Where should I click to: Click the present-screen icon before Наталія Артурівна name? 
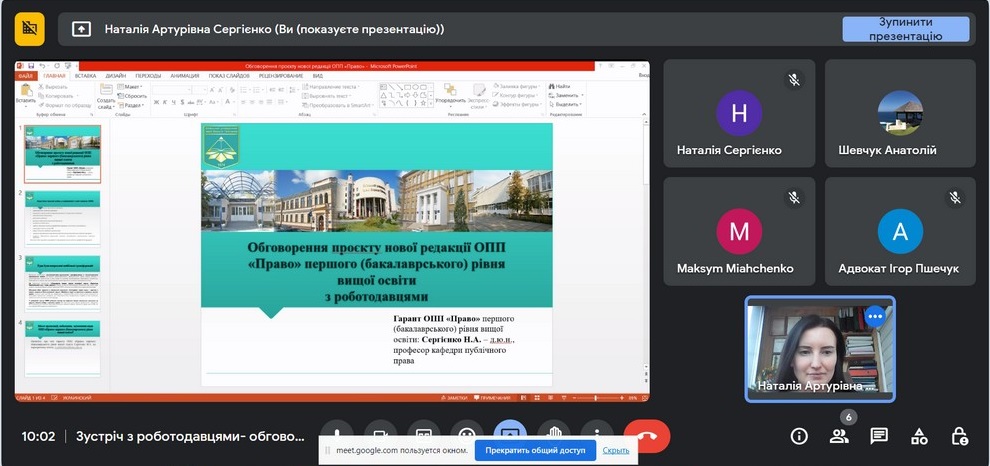tap(81, 29)
